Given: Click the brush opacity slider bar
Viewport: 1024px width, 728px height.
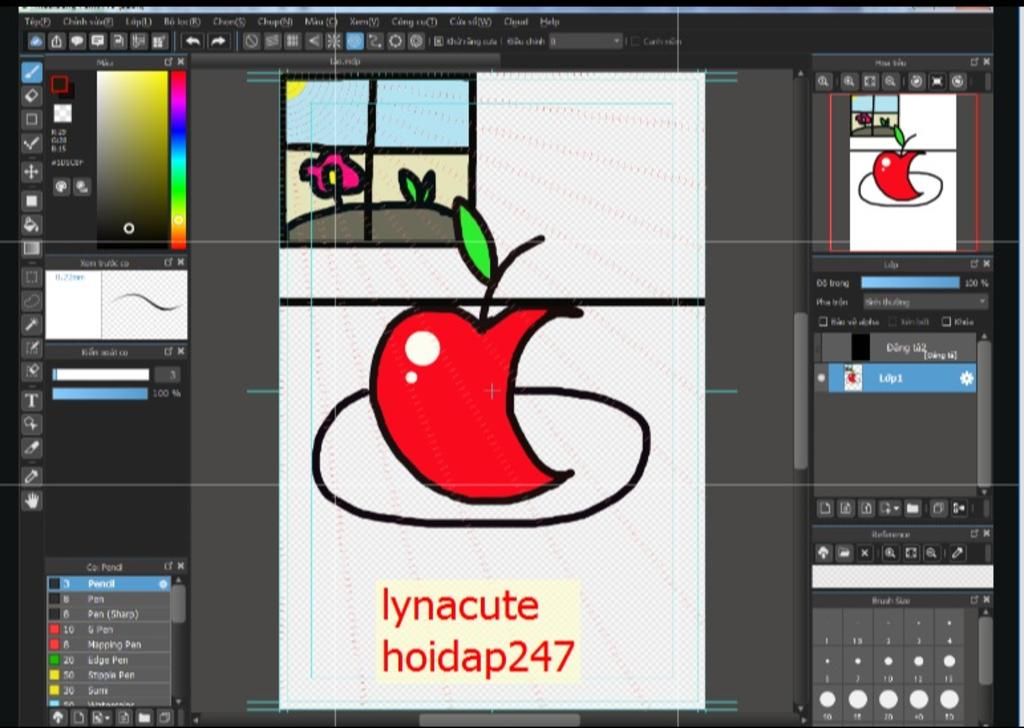Looking at the screenshot, I should (100, 393).
